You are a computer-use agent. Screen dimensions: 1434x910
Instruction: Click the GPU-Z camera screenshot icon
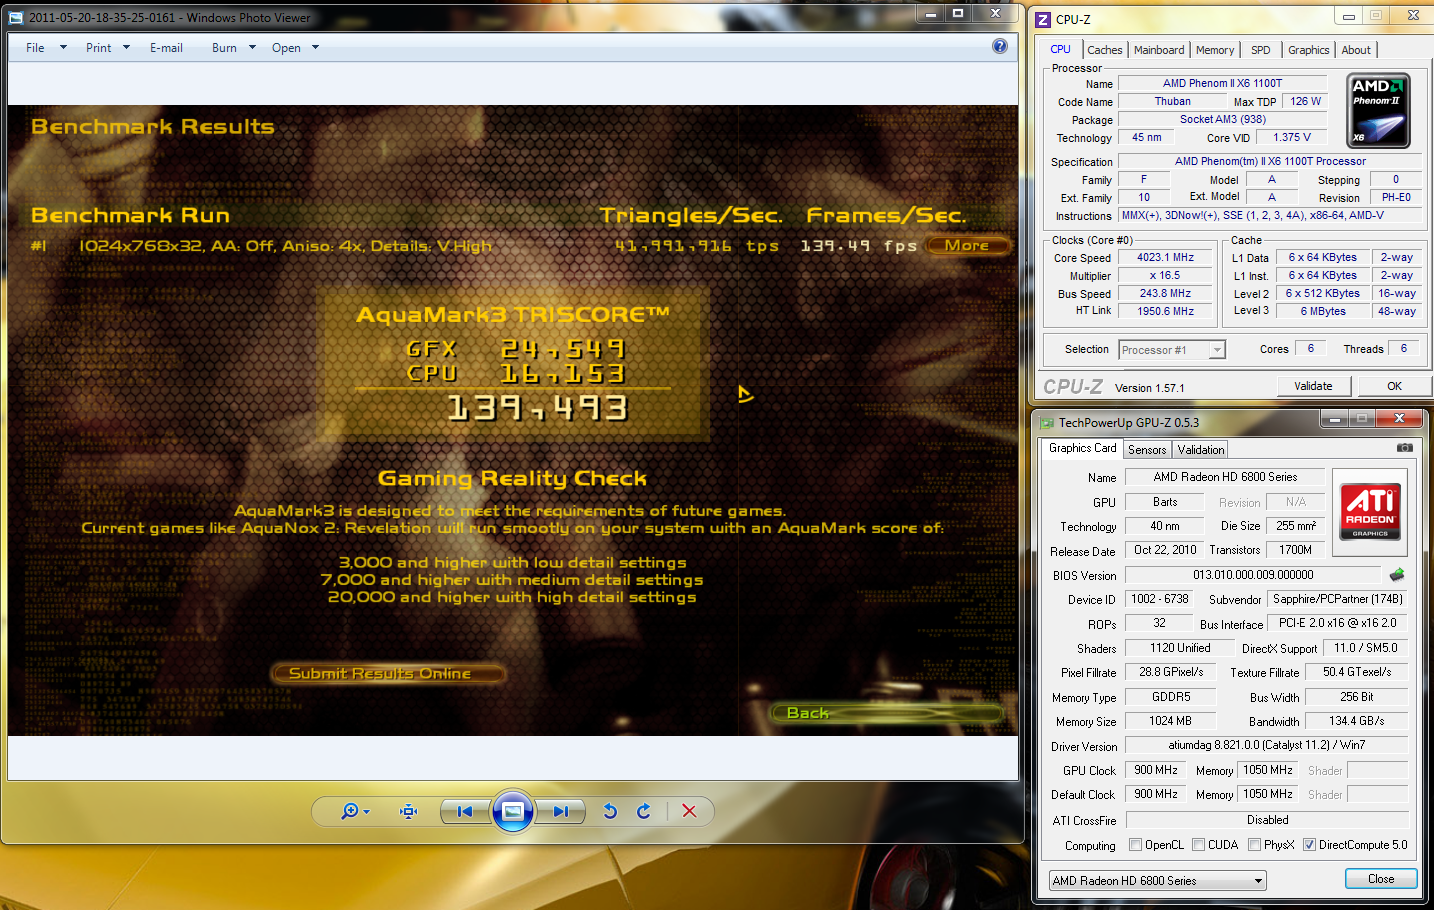pyautogui.click(x=1405, y=448)
